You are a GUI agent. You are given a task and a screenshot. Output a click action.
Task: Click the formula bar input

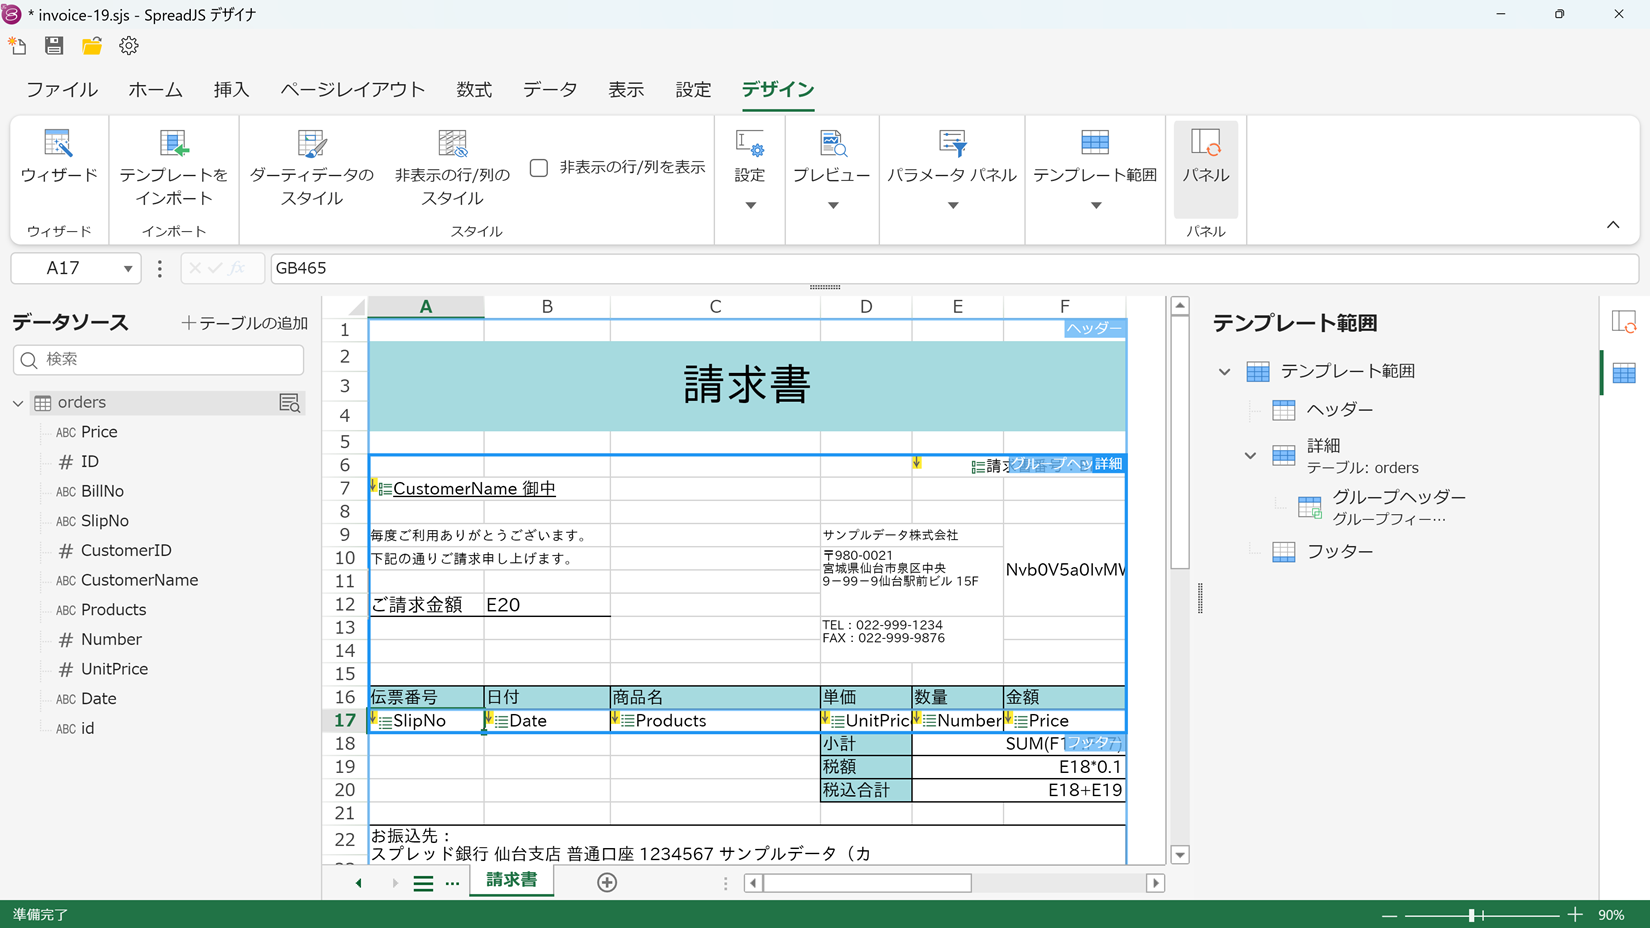(x=954, y=268)
